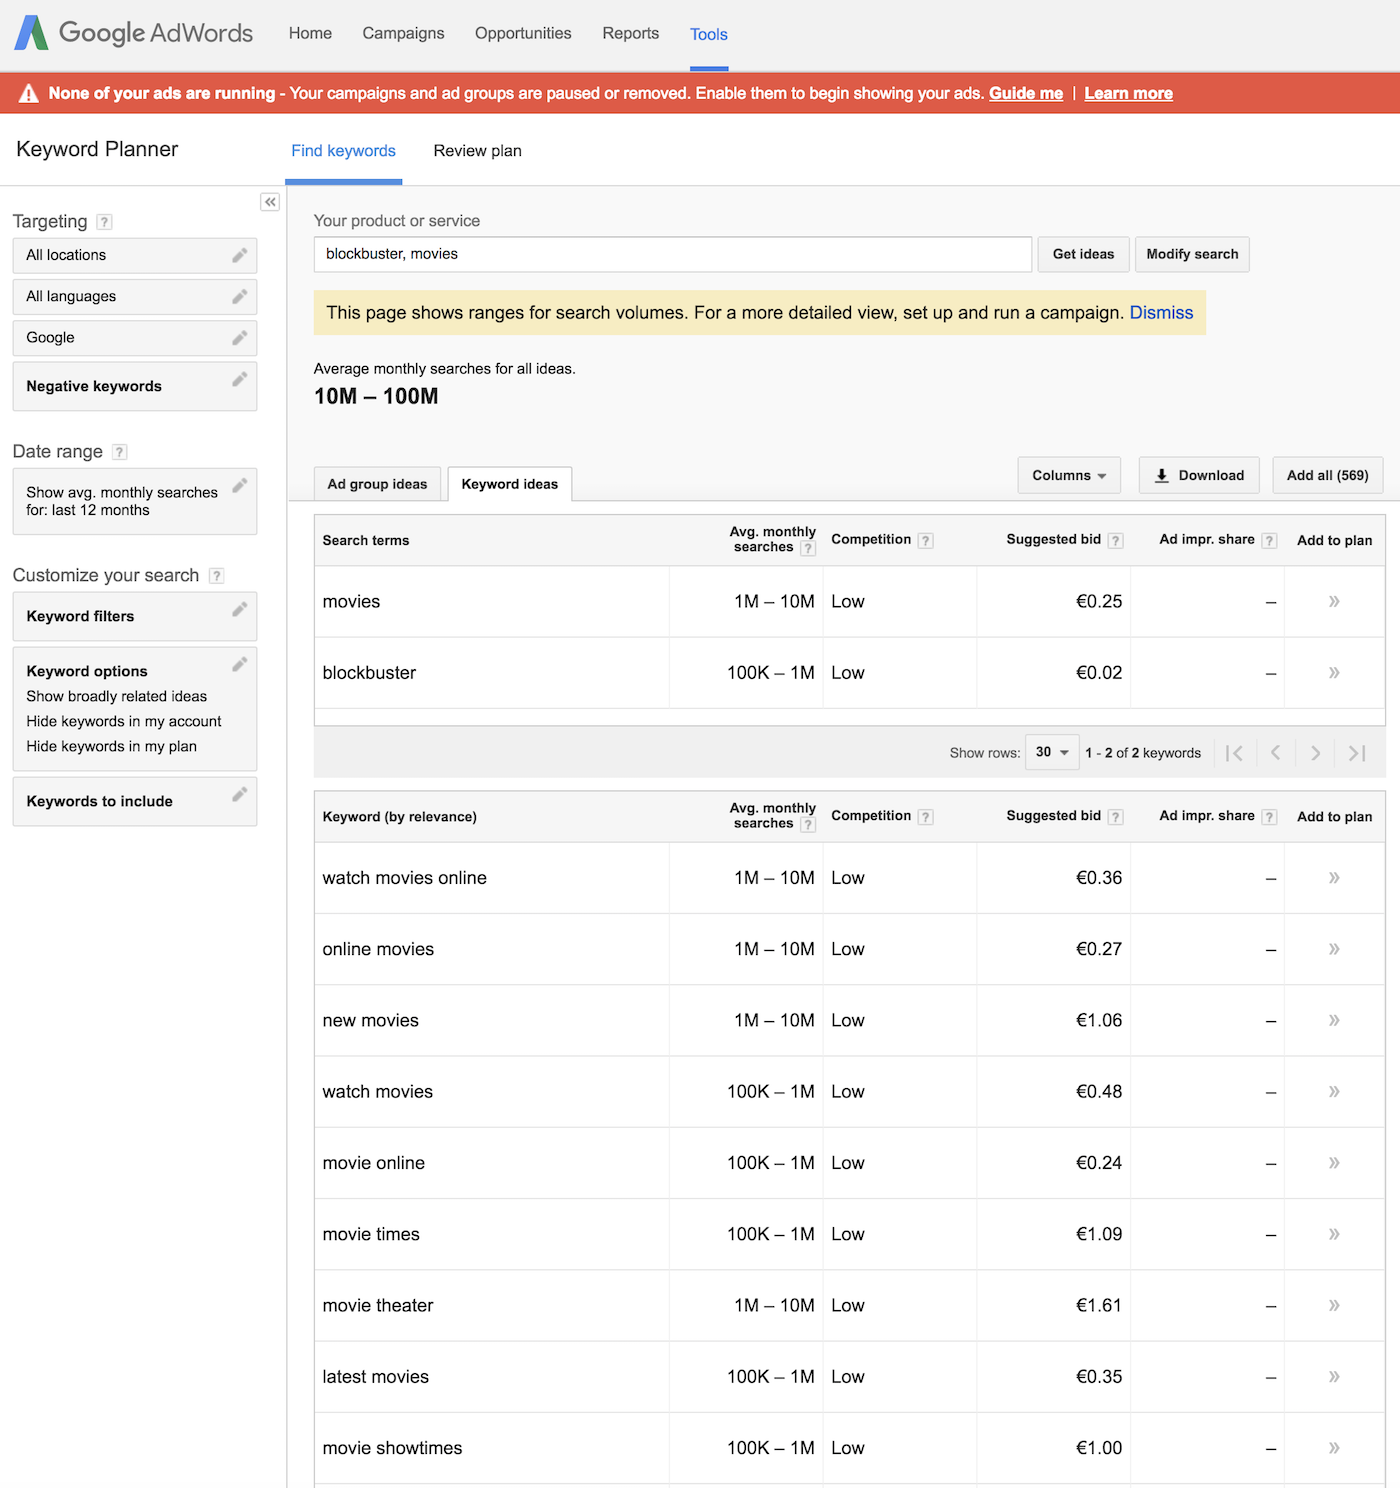The image size is (1400, 1488).
Task: Click 'Show broadly related ideas' text
Action: (x=116, y=696)
